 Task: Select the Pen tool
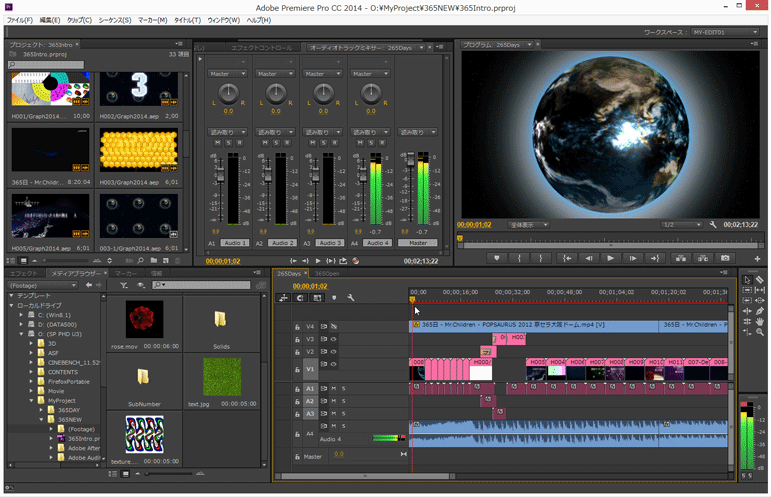tap(760, 311)
